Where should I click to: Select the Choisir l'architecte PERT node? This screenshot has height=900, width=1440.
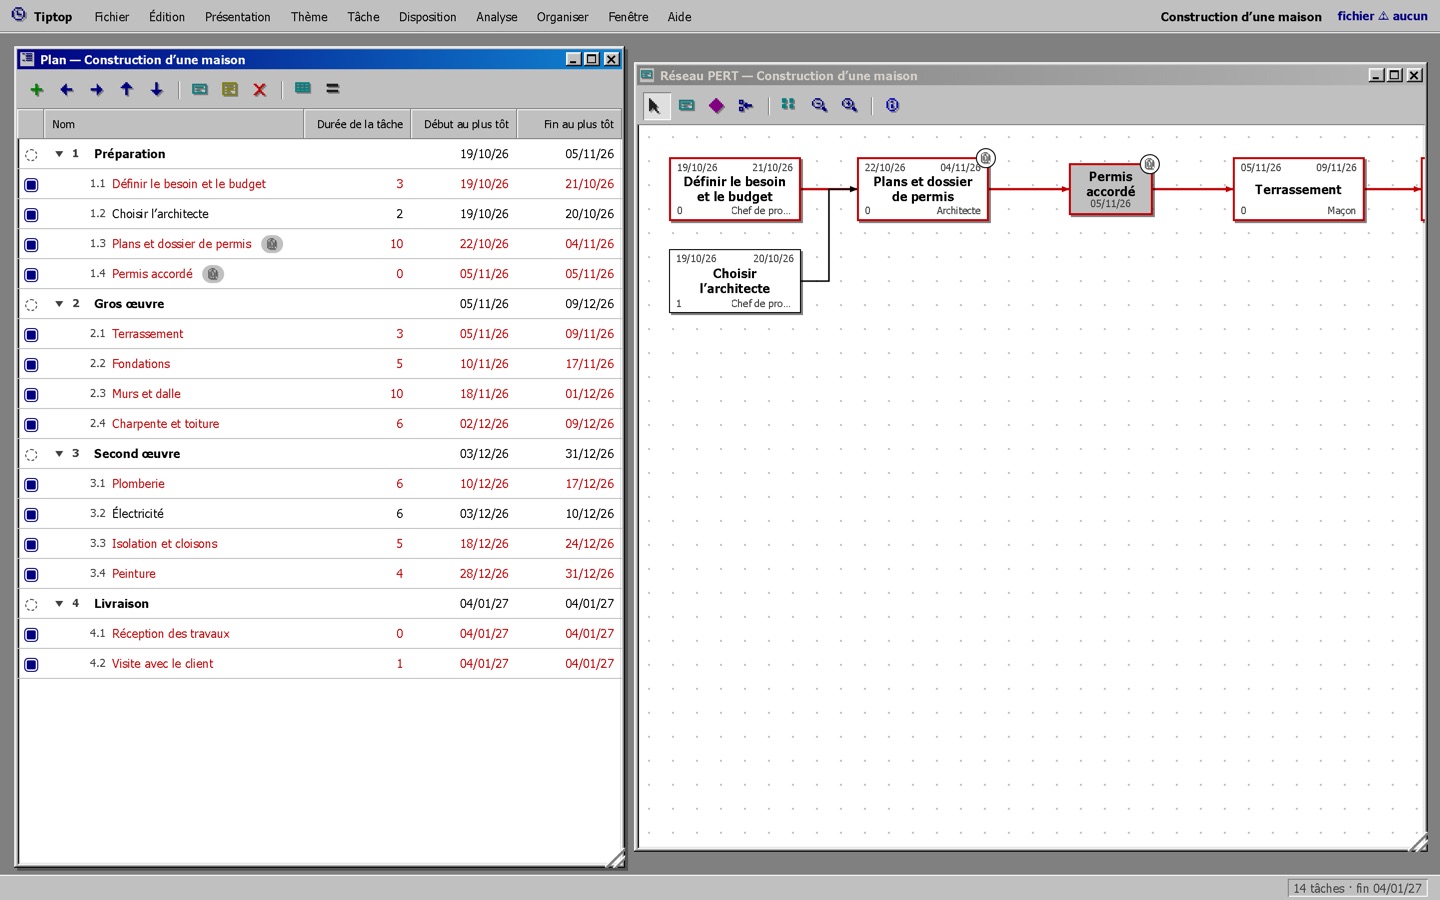tap(735, 281)
